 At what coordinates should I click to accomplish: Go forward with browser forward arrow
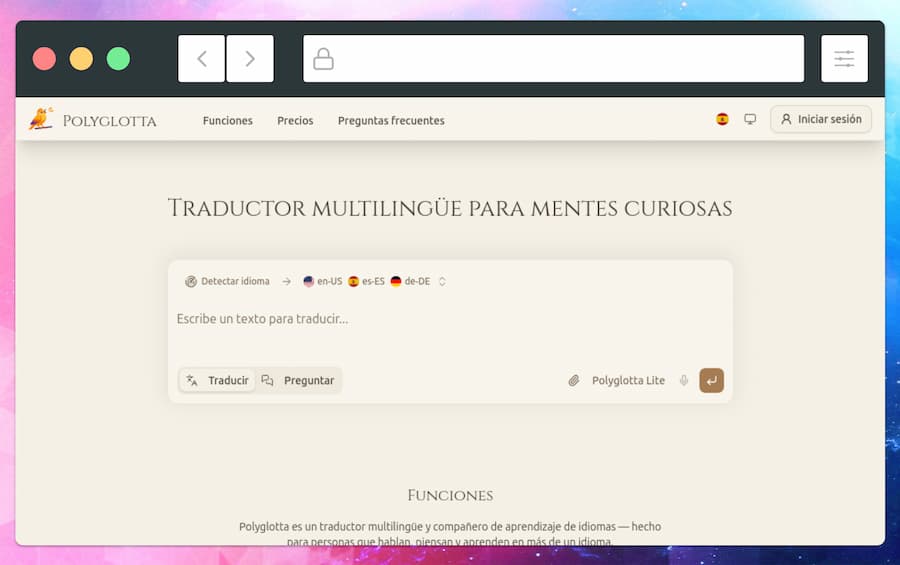click(250, 59)
